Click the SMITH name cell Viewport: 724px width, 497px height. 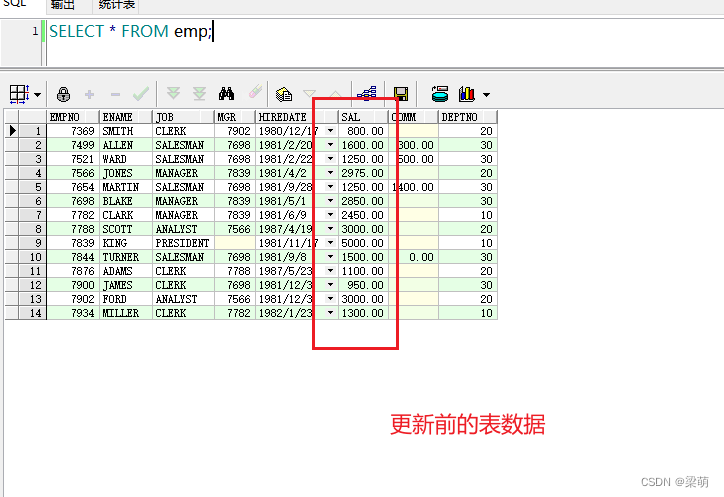coord(126,131)
